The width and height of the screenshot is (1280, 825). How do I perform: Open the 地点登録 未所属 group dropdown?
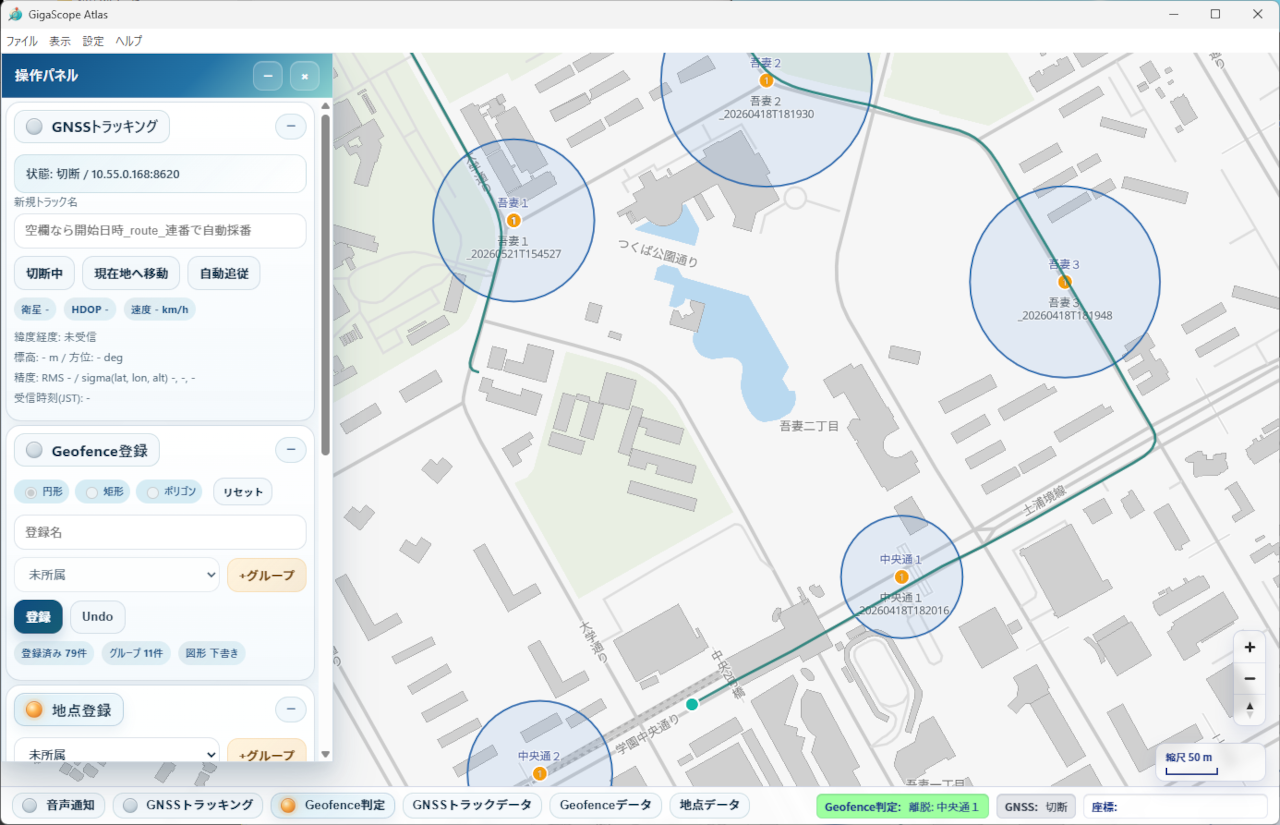[x=117, y=754]
